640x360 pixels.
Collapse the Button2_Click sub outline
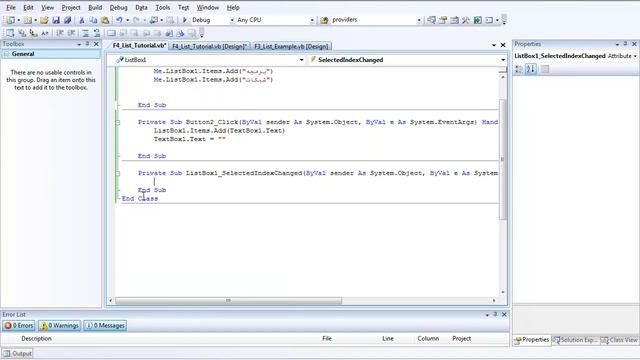118,122
